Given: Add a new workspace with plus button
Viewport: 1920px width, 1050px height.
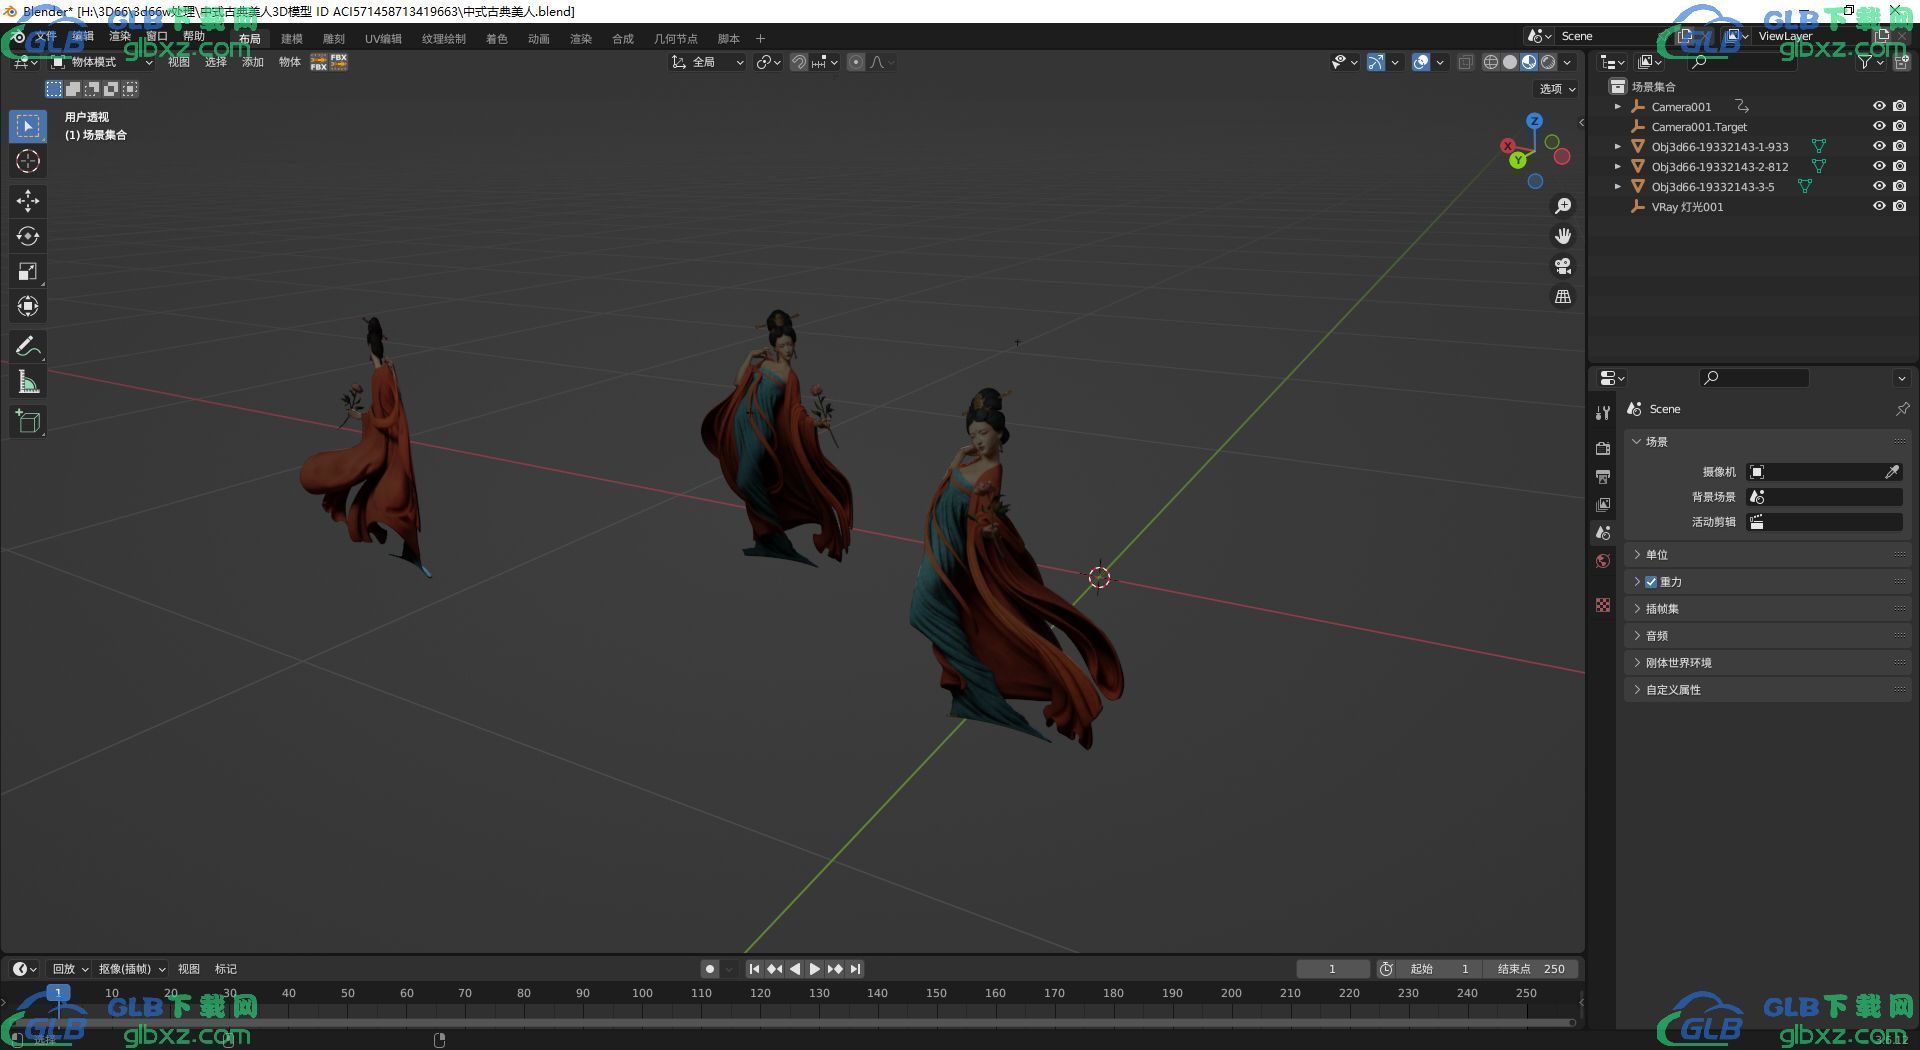Looking at the screenshot, I should pyautogui.click(x=760, y=39).
